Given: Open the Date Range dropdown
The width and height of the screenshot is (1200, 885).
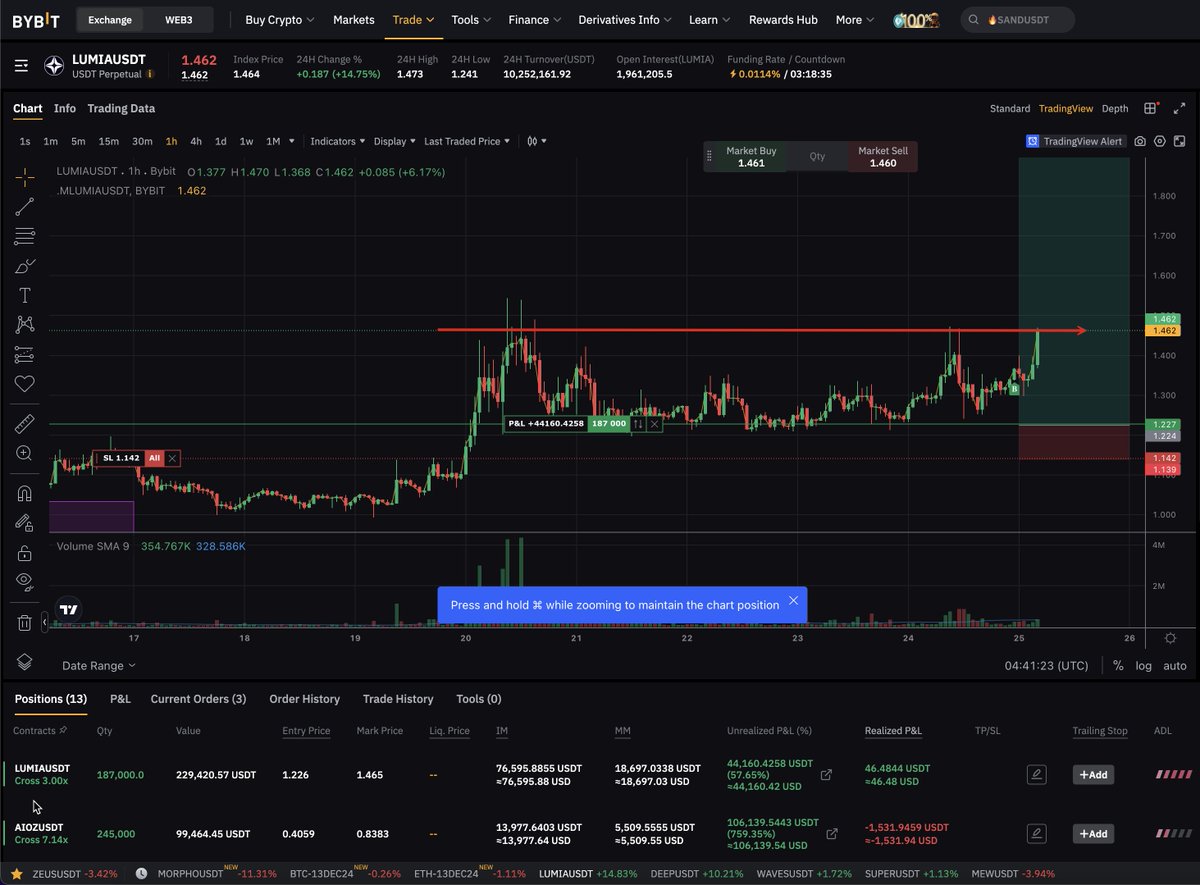Looking at the screenshot, I should tap(99, 665).
